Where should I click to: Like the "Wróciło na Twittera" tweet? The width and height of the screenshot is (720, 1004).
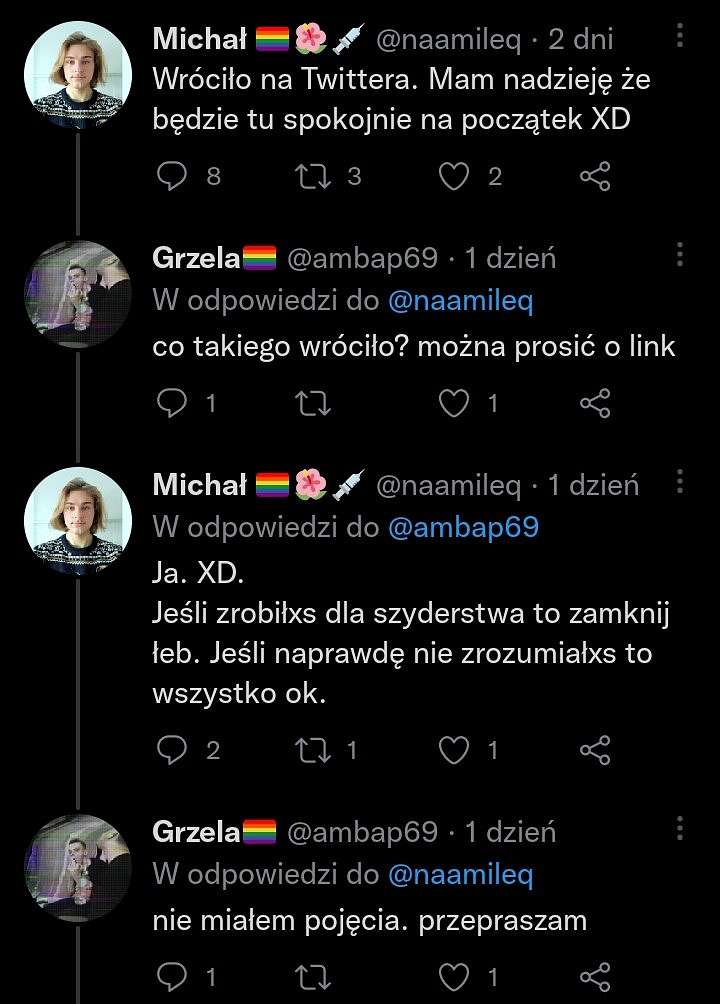[x=454, y=176]
